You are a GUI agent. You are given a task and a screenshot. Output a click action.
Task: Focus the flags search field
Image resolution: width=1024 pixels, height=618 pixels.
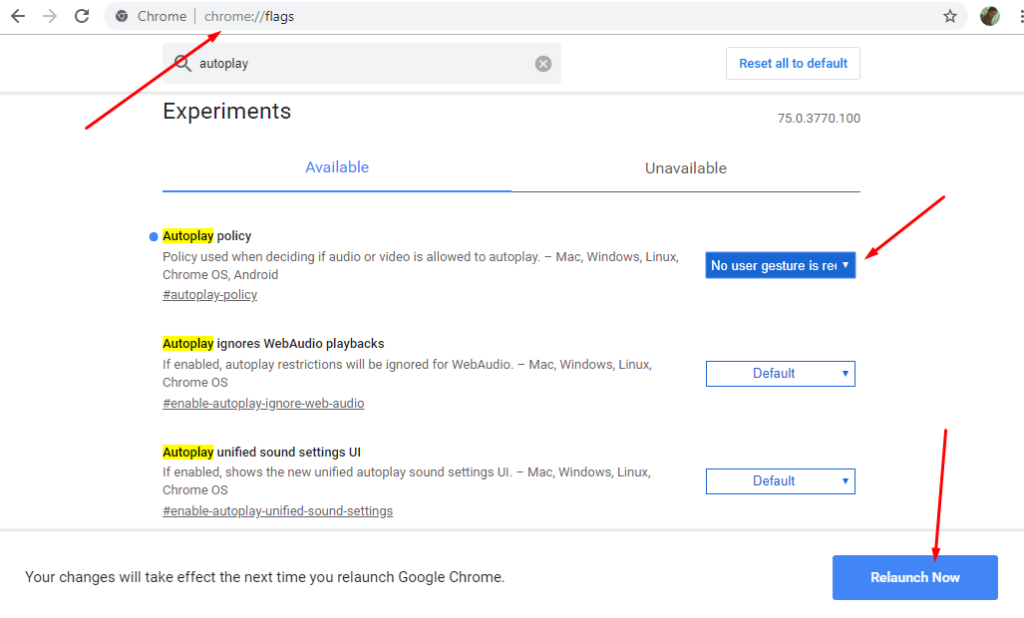coord(360,63)
